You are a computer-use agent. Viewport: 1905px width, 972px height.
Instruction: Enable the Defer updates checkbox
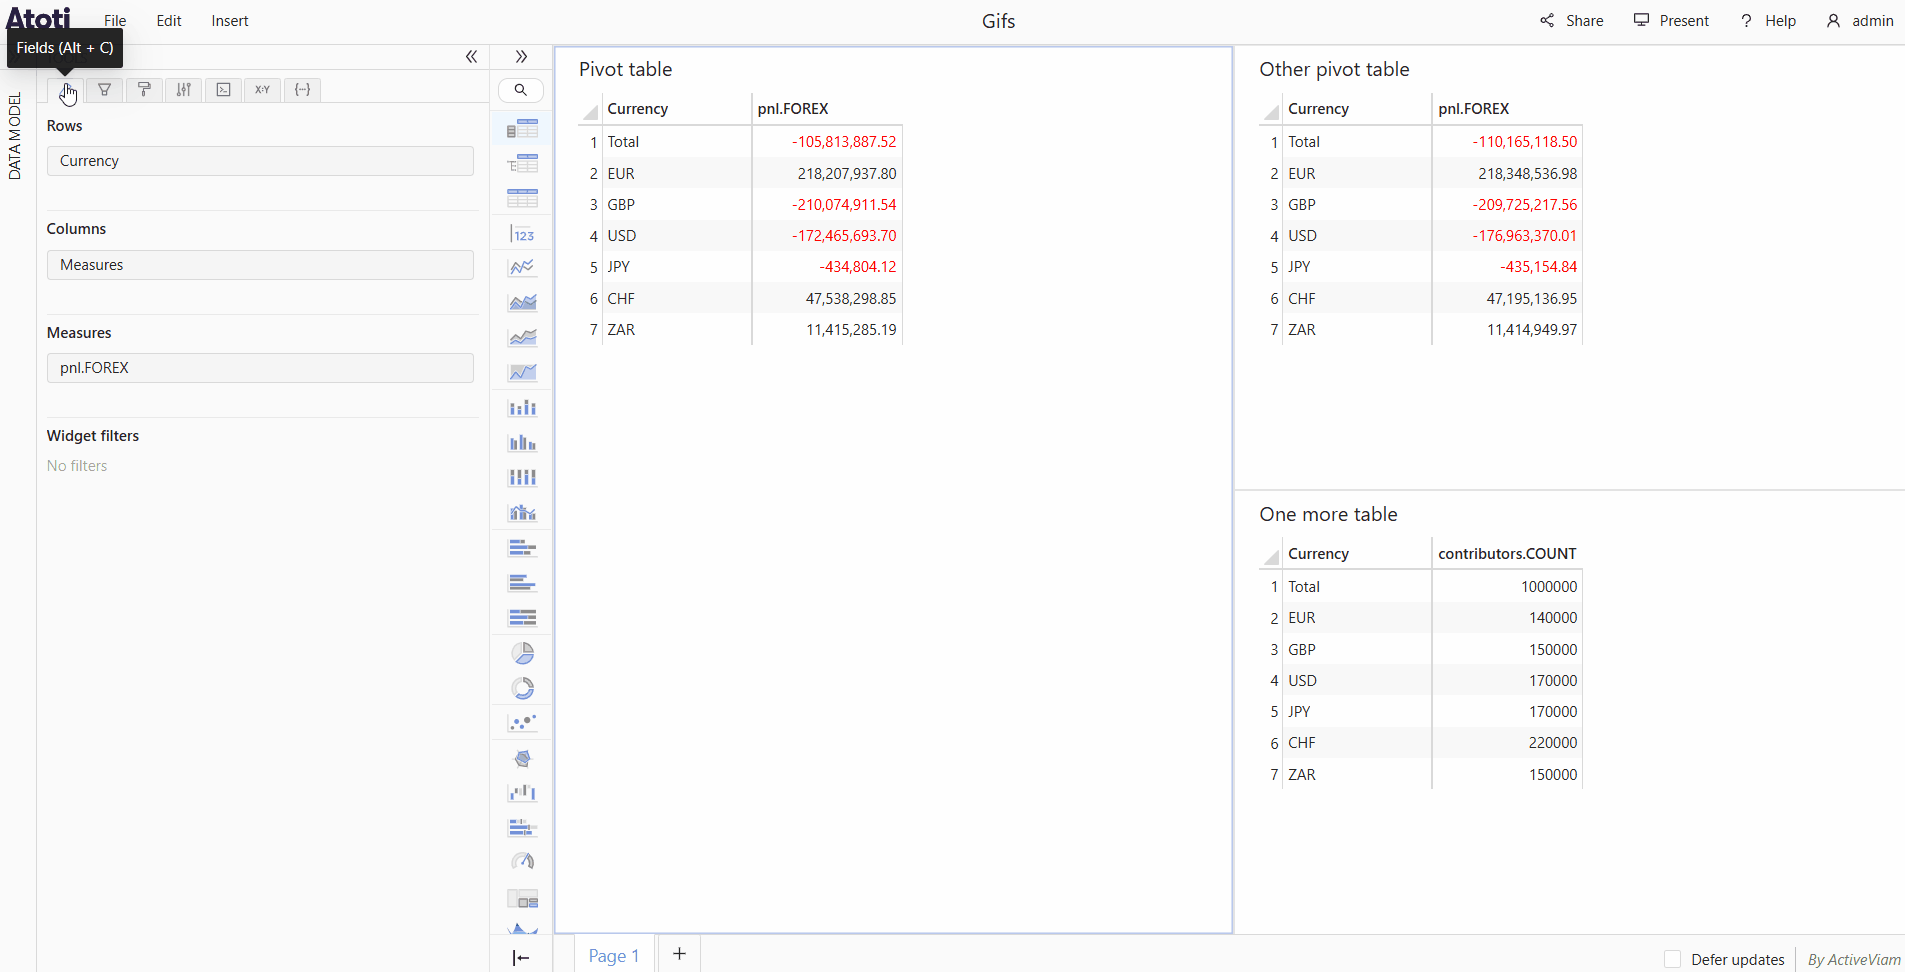(x=1672, y=959)
